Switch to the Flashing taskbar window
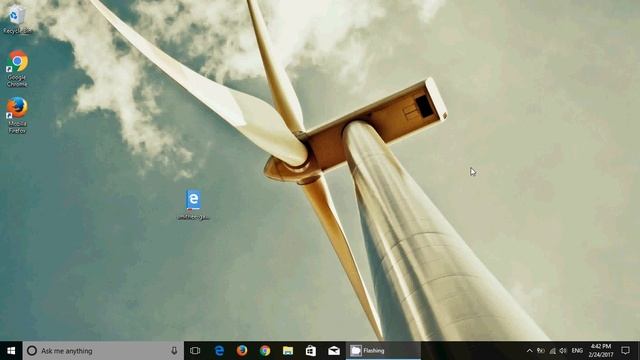 [383, 351]
